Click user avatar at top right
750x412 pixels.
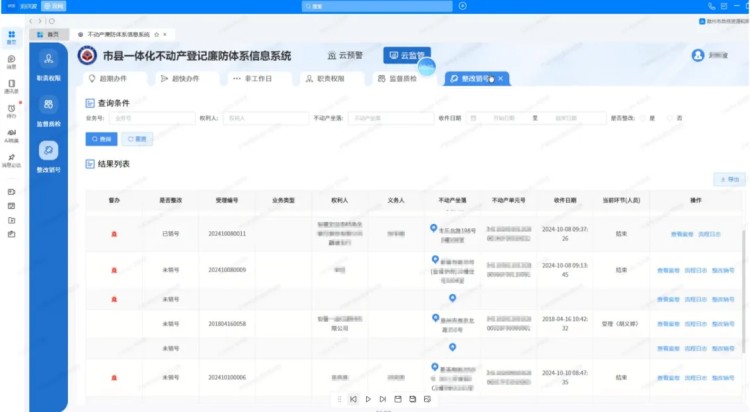[698, 55]
